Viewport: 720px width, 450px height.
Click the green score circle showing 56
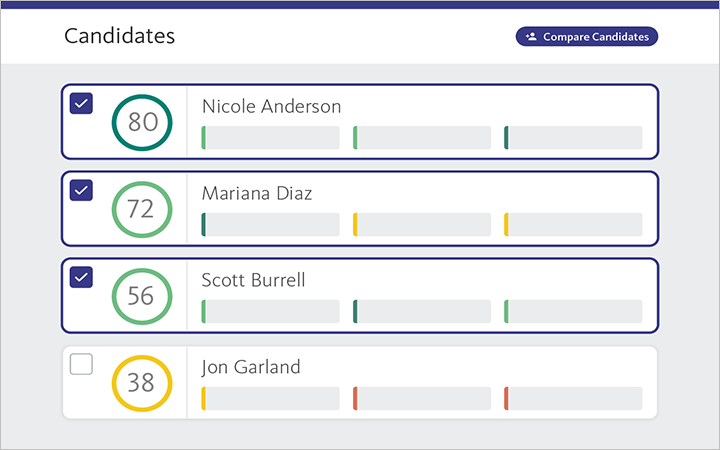(x=142, y=296)
